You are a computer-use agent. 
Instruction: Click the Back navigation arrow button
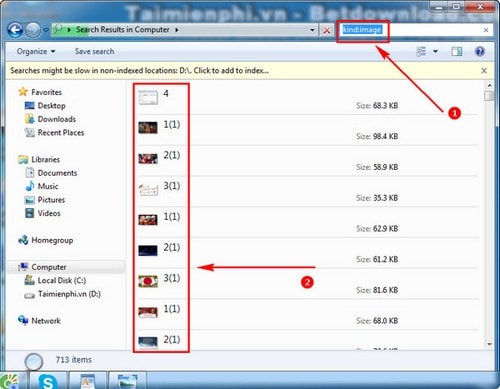(x=15, y=30)
